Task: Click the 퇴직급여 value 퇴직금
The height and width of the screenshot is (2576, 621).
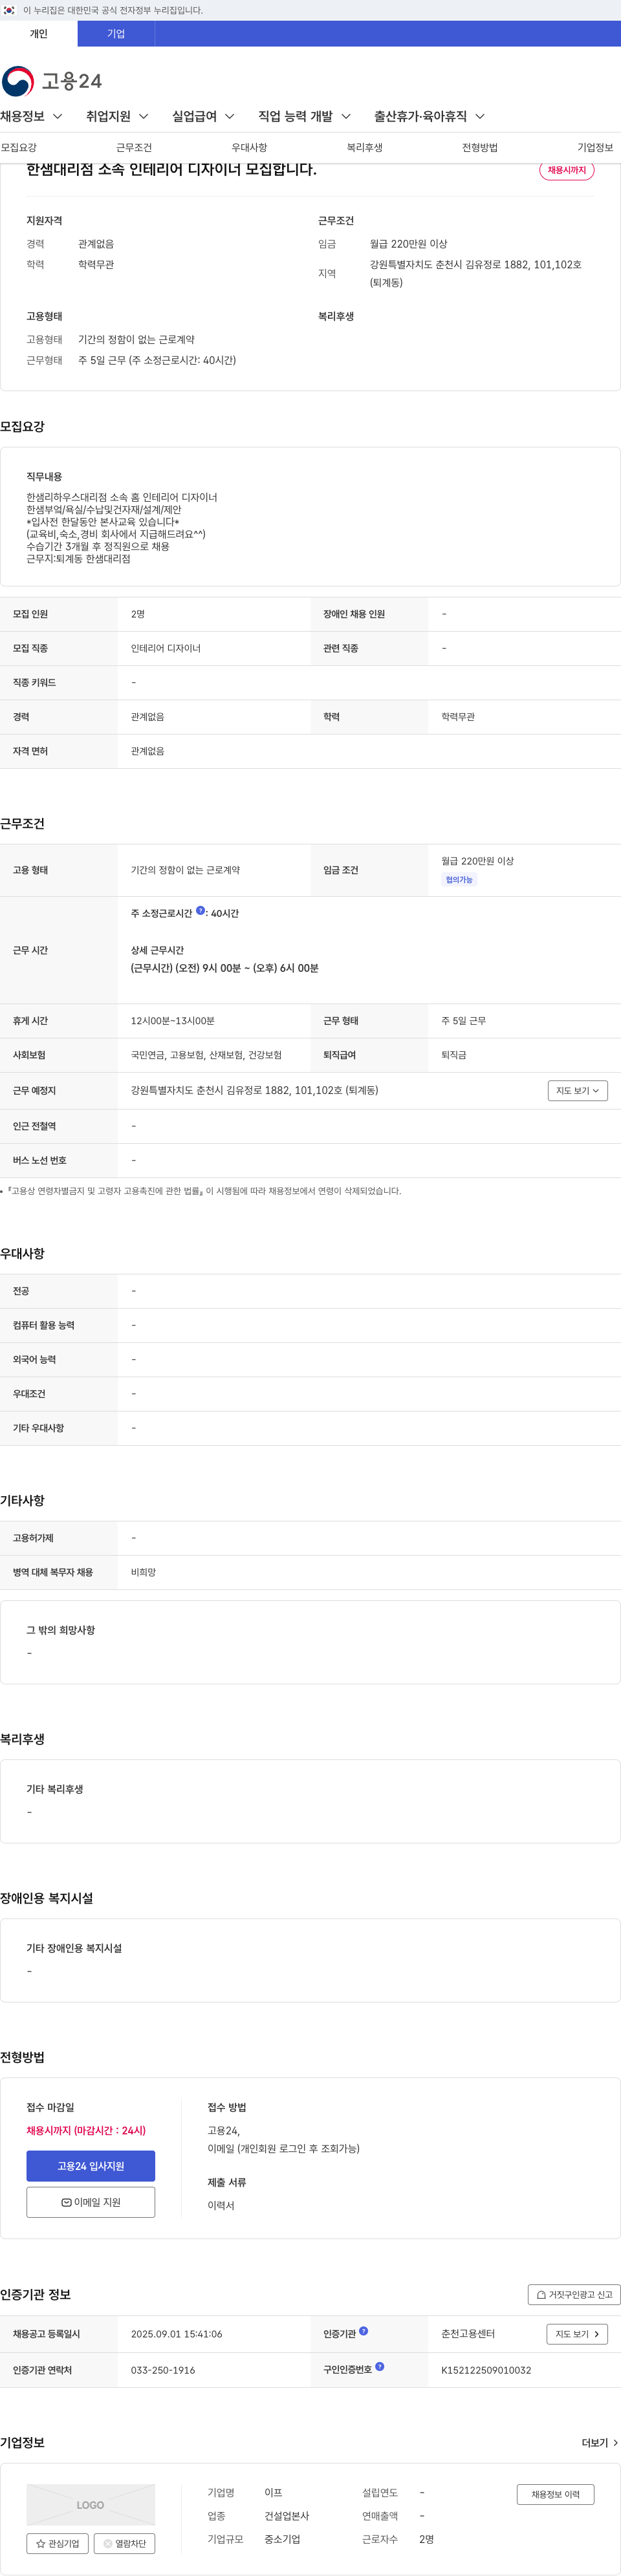Action: point(454,1055)
